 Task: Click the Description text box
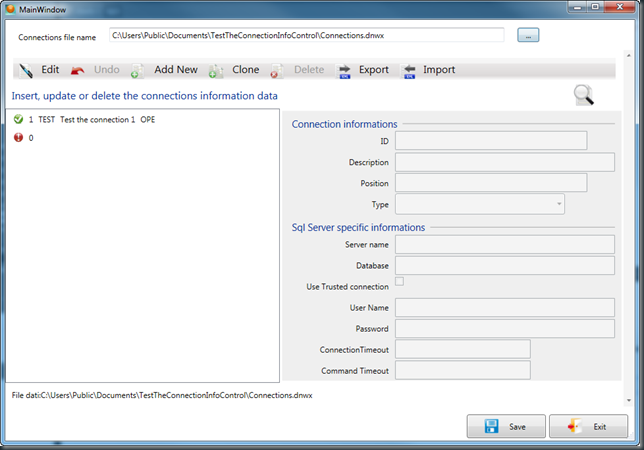504,162
